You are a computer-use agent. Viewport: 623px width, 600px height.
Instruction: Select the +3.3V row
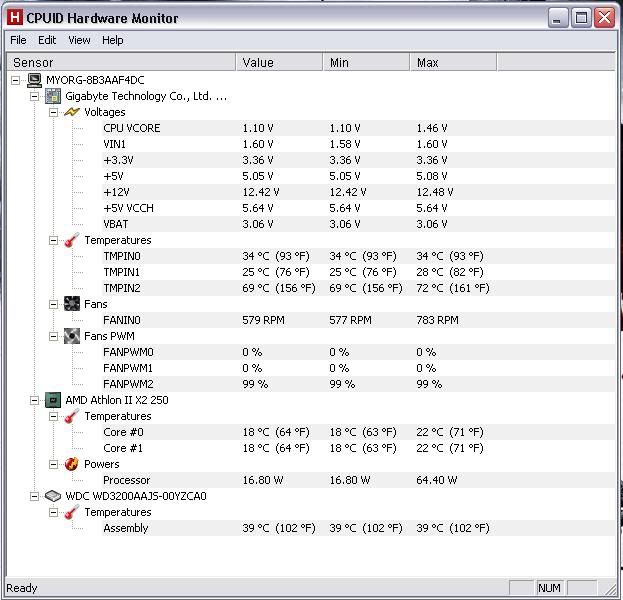click(358, 160)
